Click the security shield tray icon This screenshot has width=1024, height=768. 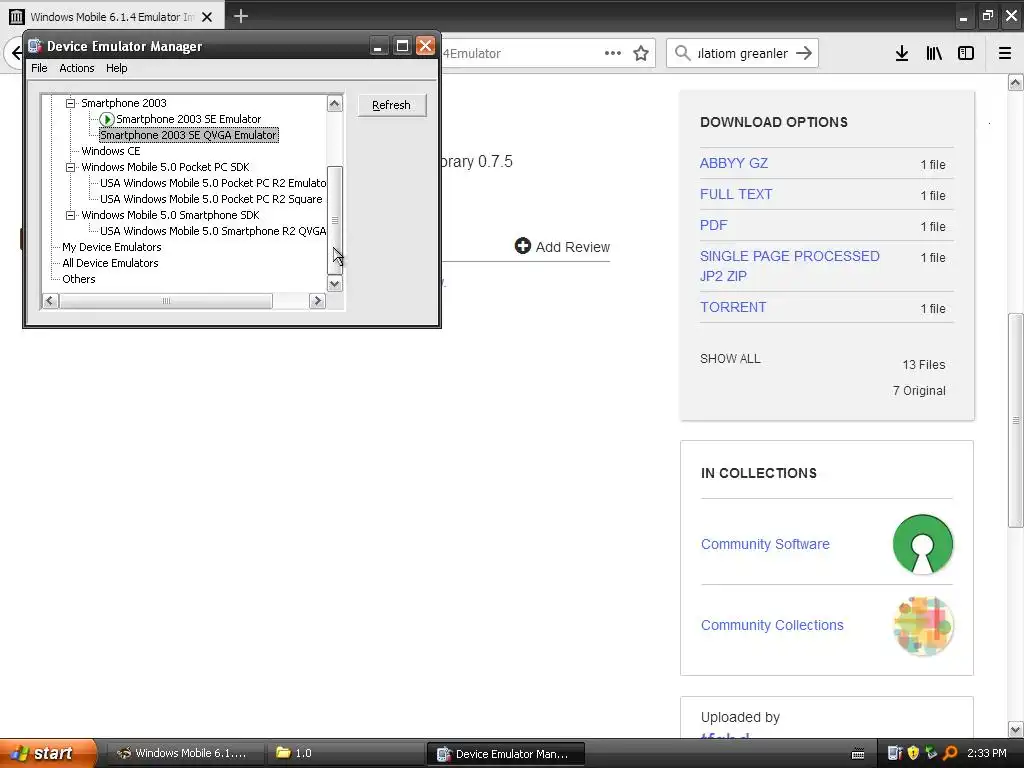(913, 753)
